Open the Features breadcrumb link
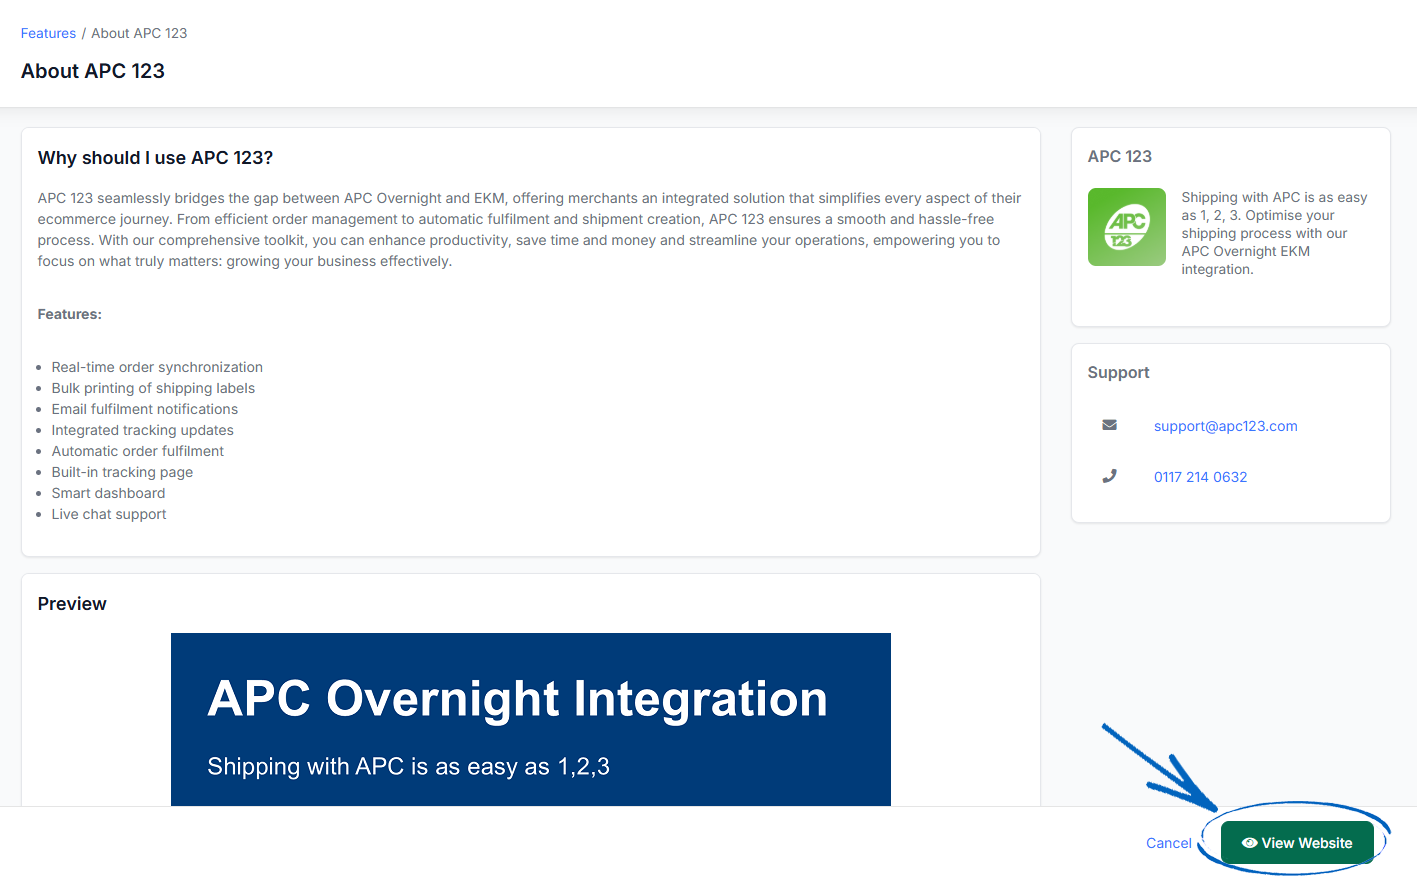This screenshot has width=1417, height=876. pyautogui.click(x=48, y=33)
